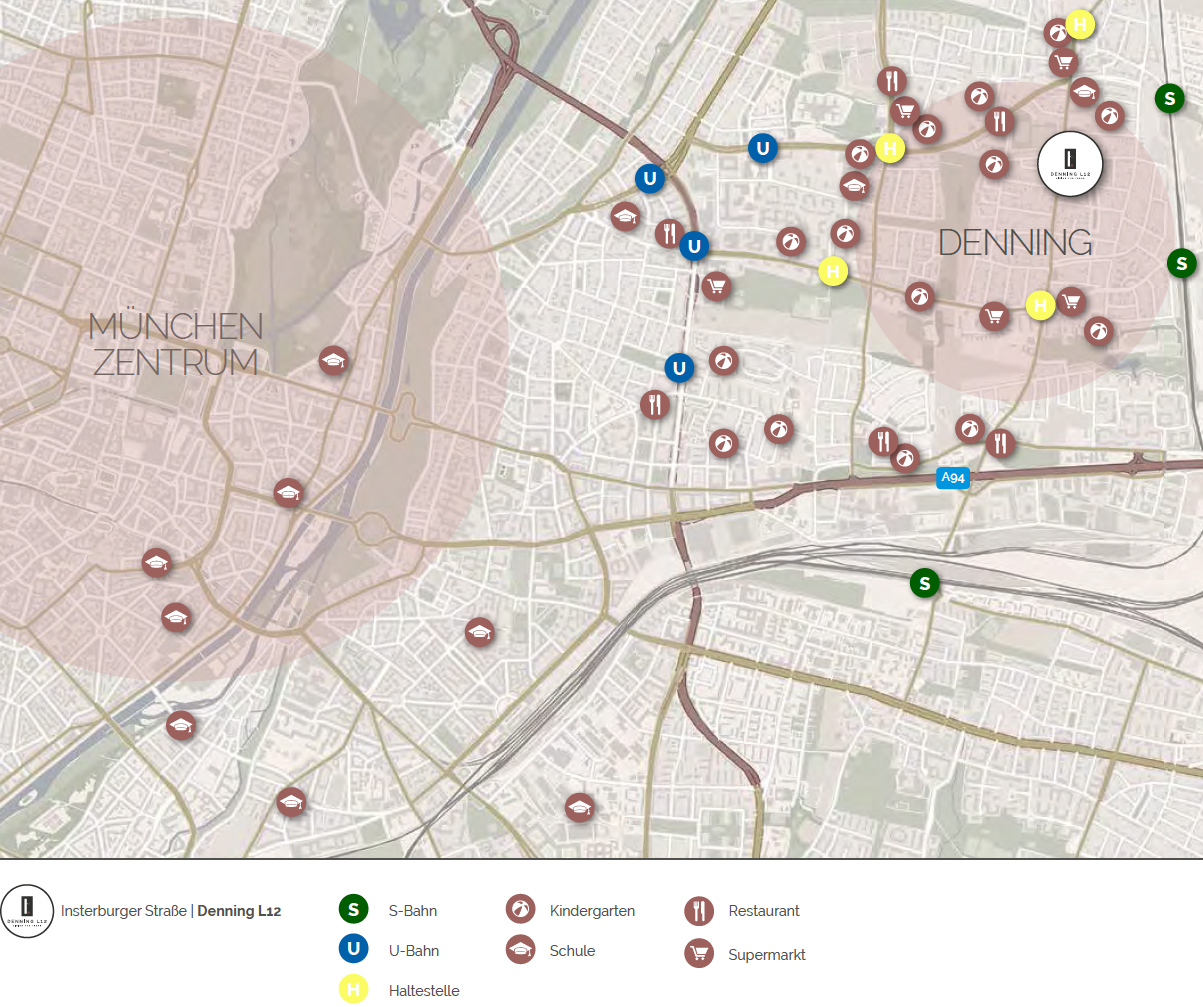Select the S-Bahn marker south of the A94

pos(925,583)
